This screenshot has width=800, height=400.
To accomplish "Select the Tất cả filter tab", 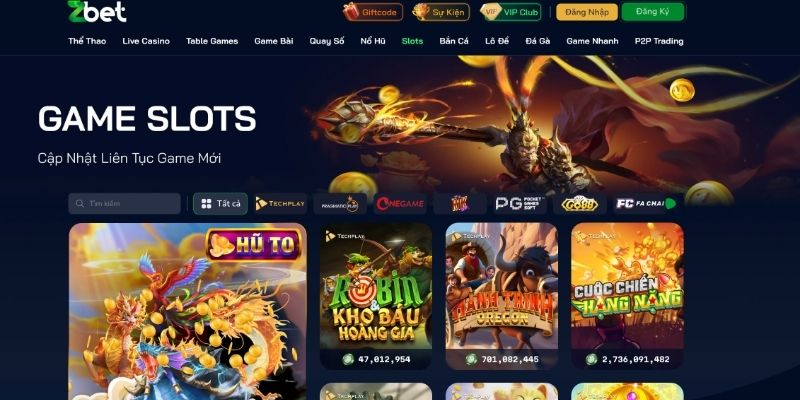I will [x=220, y=204].
